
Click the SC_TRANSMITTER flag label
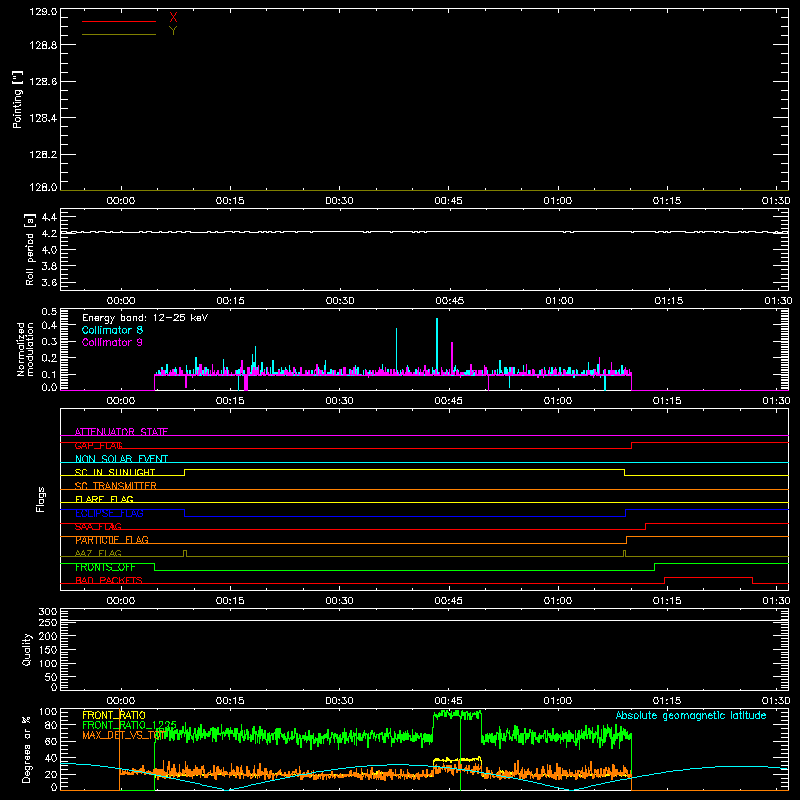point(116,486)
